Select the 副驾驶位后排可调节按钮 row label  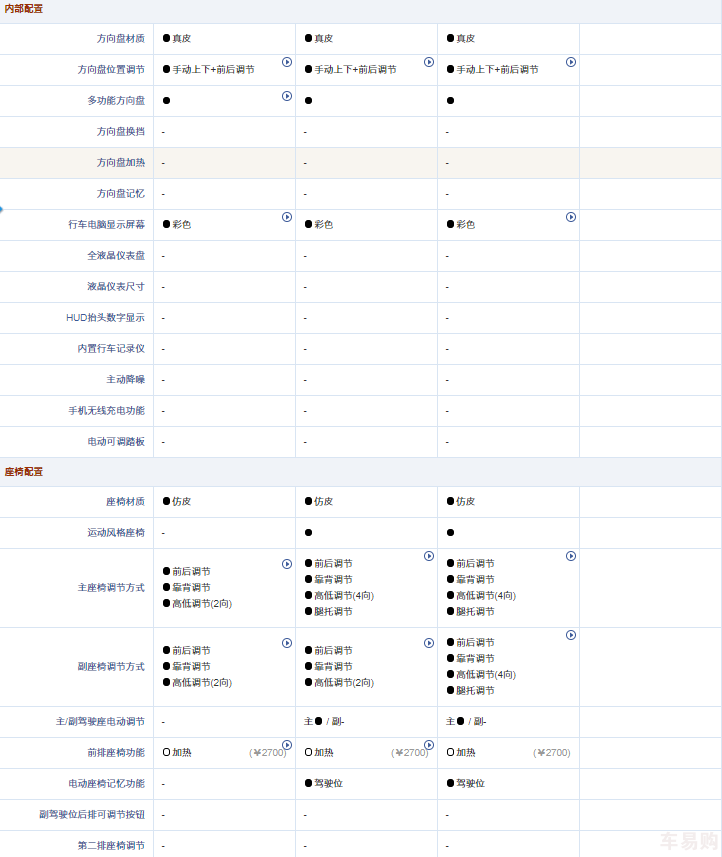(x=92, y=814)
